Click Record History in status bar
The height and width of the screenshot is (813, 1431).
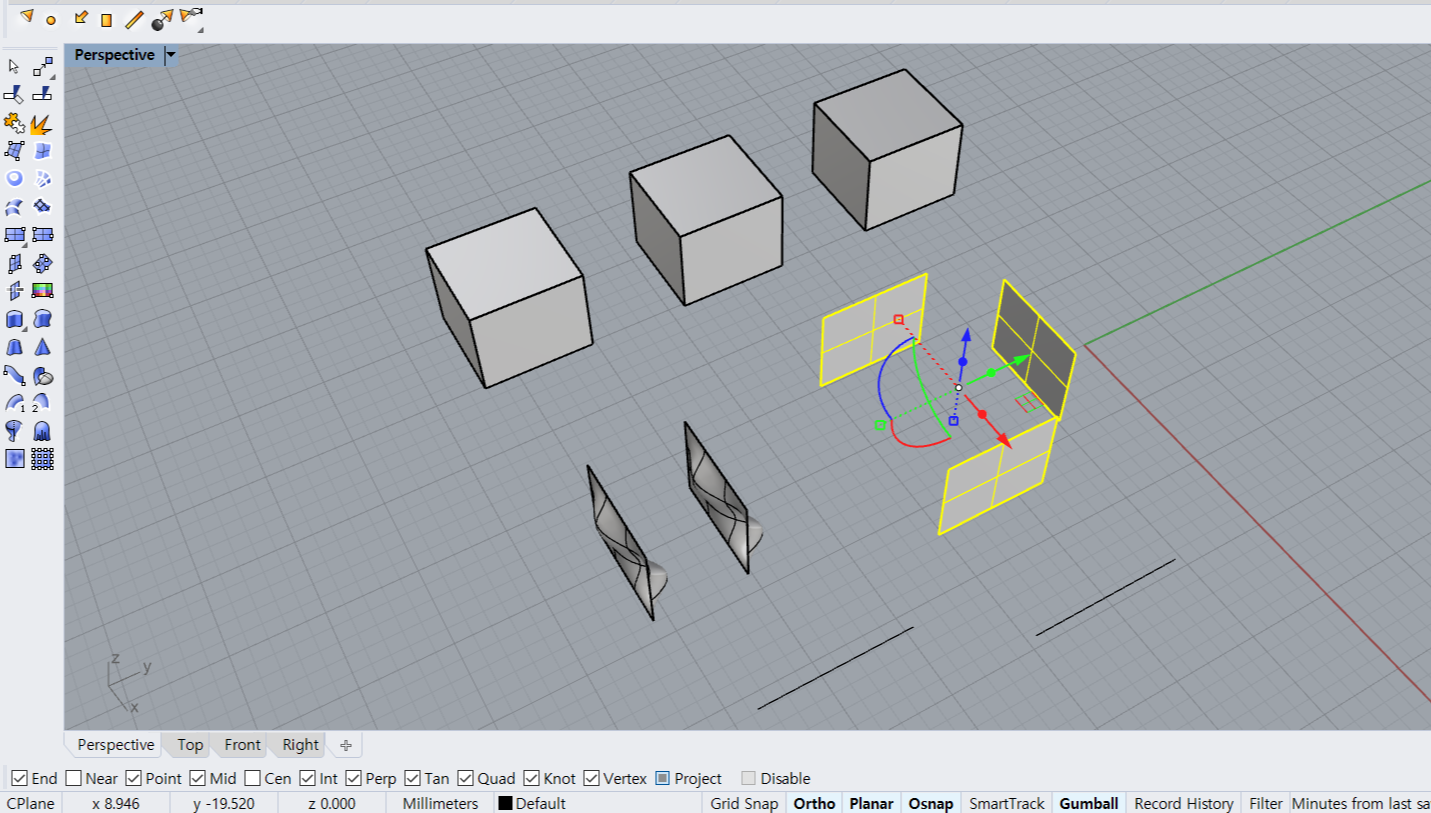[x=1184, y=803]
